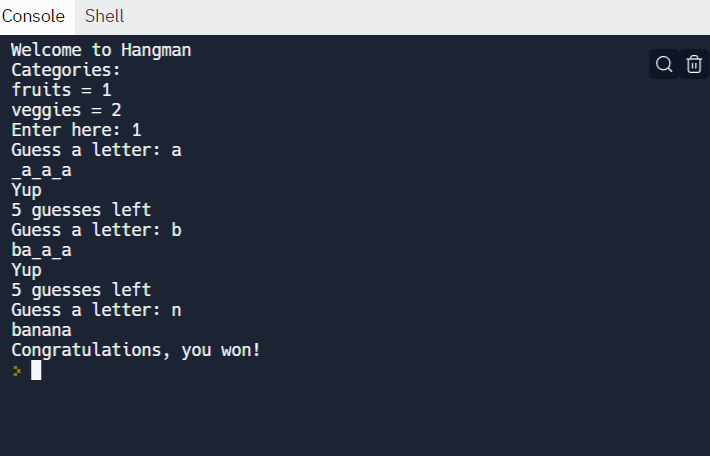Click the "Congratulations, you won!" message
The width and height of the screenshot is (710, 456).
[x=136, y=350]
